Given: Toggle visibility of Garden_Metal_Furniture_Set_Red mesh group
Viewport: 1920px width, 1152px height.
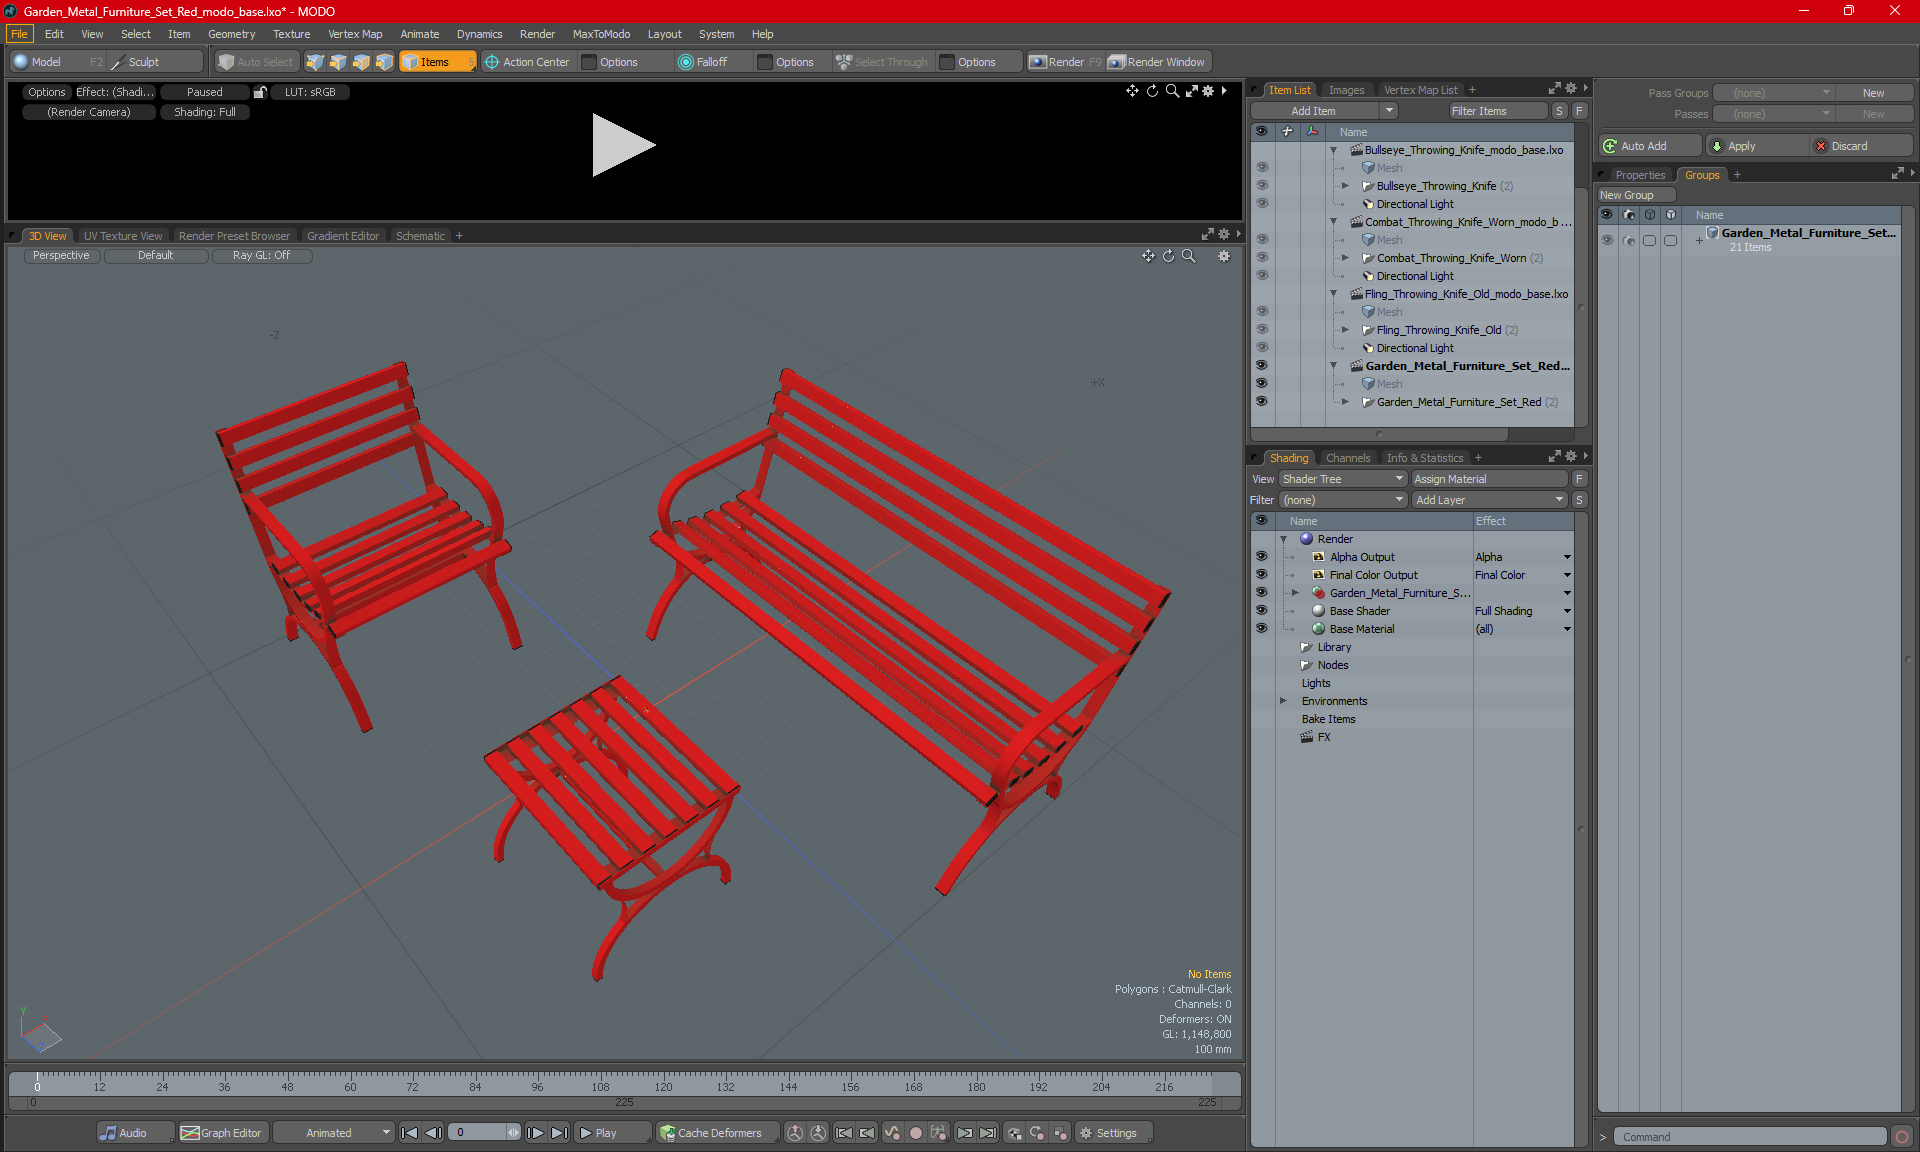Looking at the screenshot, I should click(1261, 402).
